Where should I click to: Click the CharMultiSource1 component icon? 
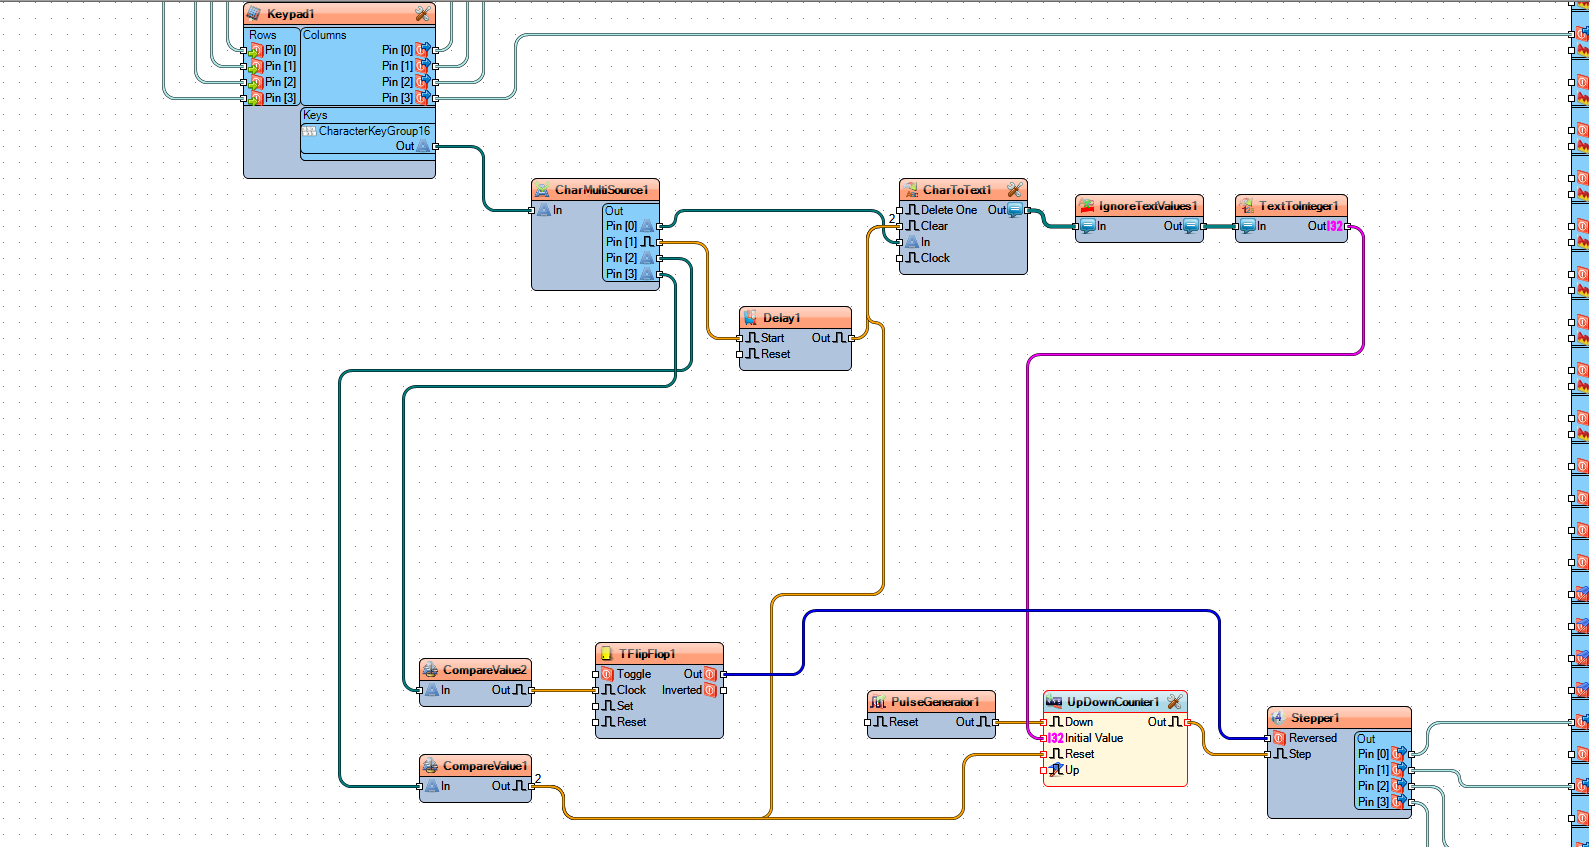pos(542,190)
